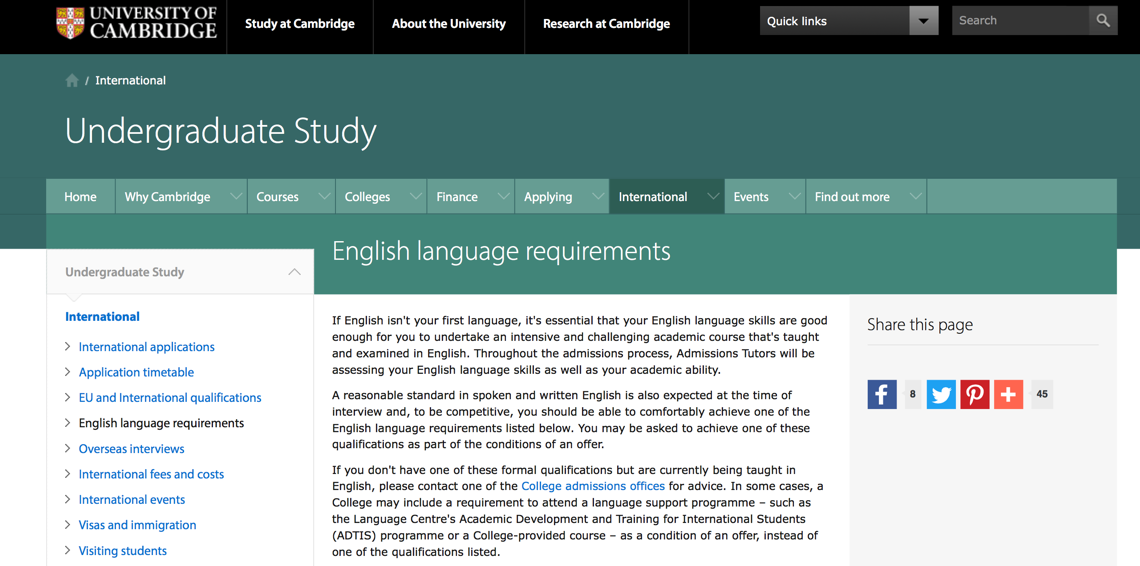Open EU and International qualifications link
This screenshot has width=1140, height=566.
tap(170, 398)
